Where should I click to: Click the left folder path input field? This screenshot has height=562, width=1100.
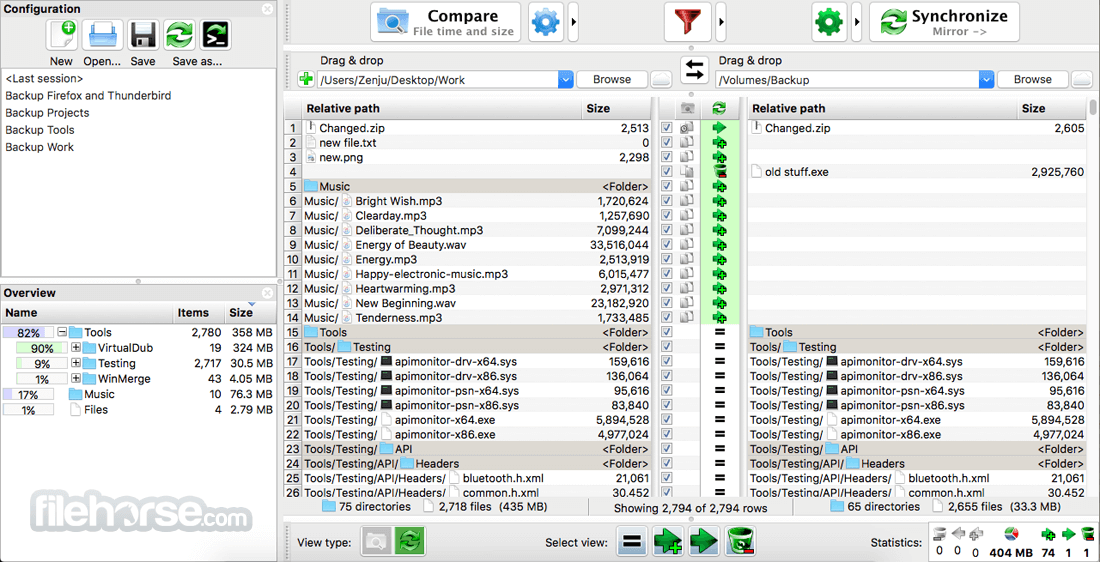[438, 80]
